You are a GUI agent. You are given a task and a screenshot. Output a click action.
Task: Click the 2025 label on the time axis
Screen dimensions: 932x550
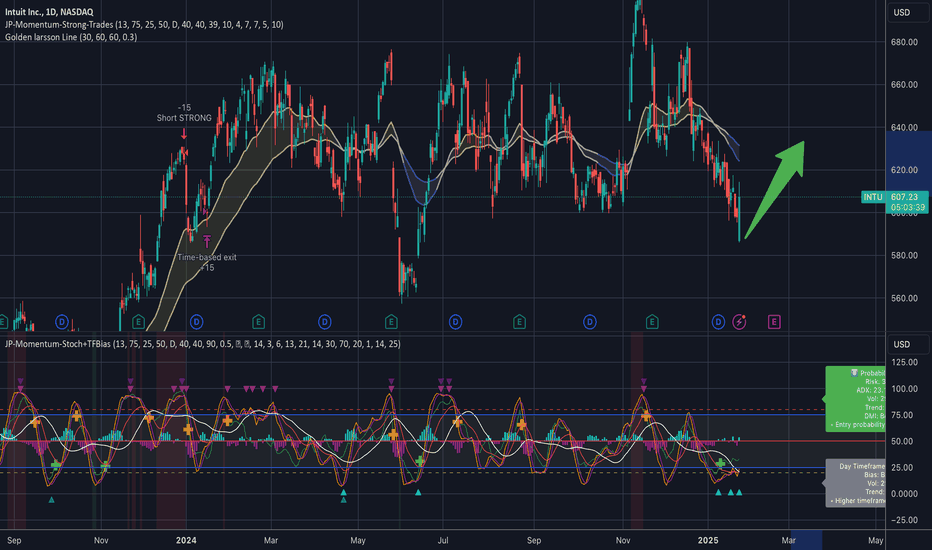(x=708, y=540)
